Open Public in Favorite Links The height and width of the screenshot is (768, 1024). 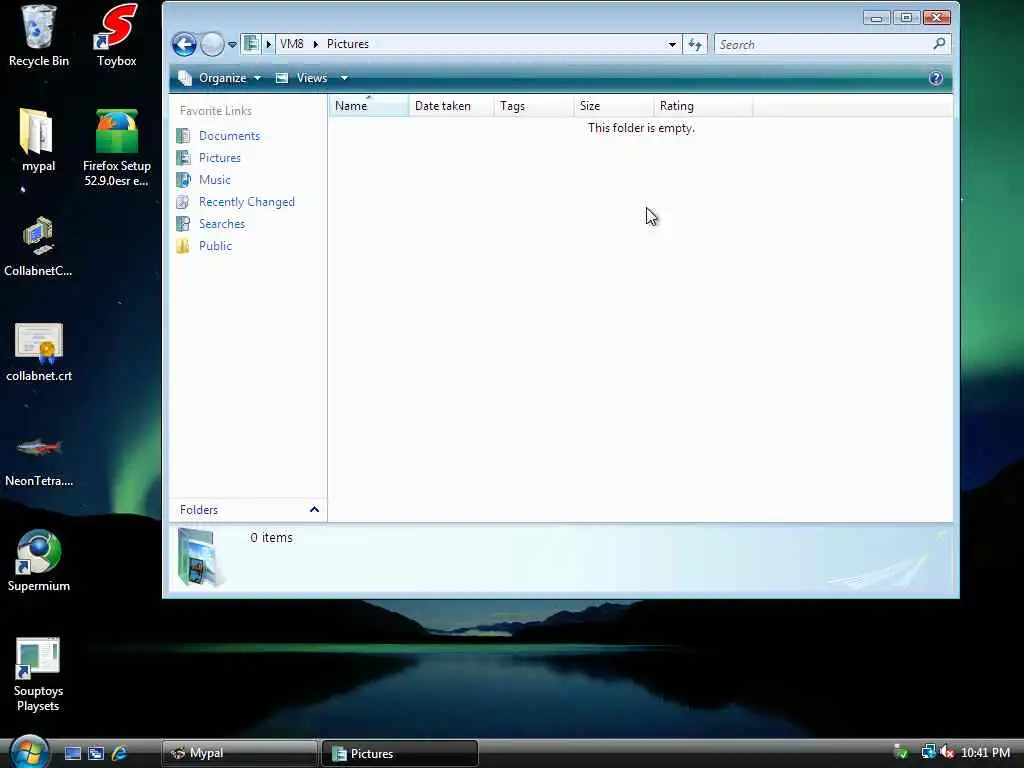click(x=216, y=246)
